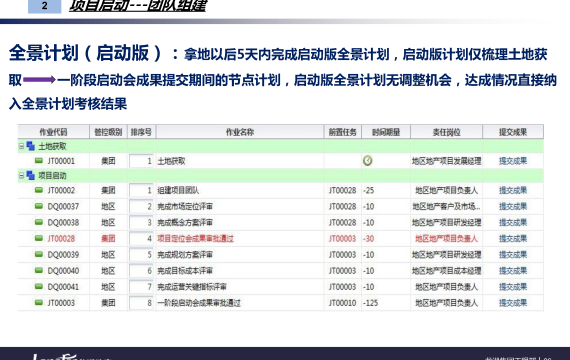The image size is (570, 360).
Task: Open 提交成果 link for 一阶段启动会成果审批通过 row
Action: pyautogui.click(x=513, y=303)
